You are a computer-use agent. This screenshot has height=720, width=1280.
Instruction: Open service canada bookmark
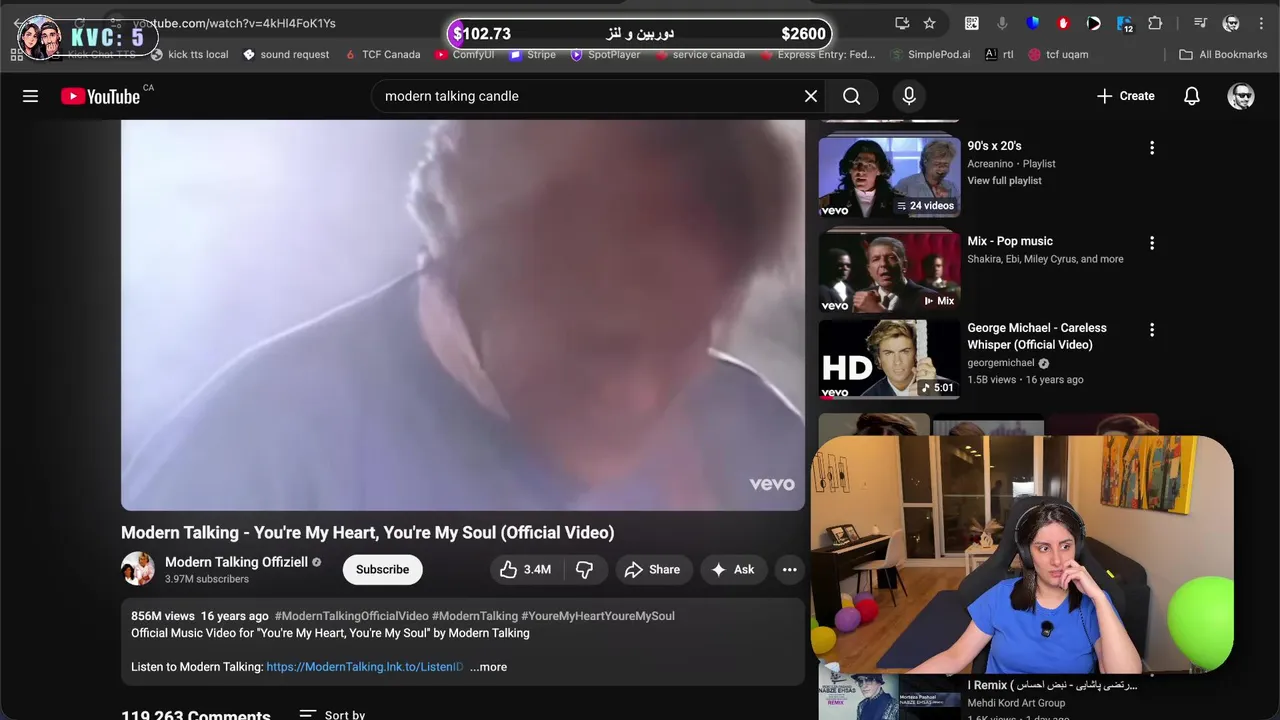pyautogui.click(x=699, y=54)
